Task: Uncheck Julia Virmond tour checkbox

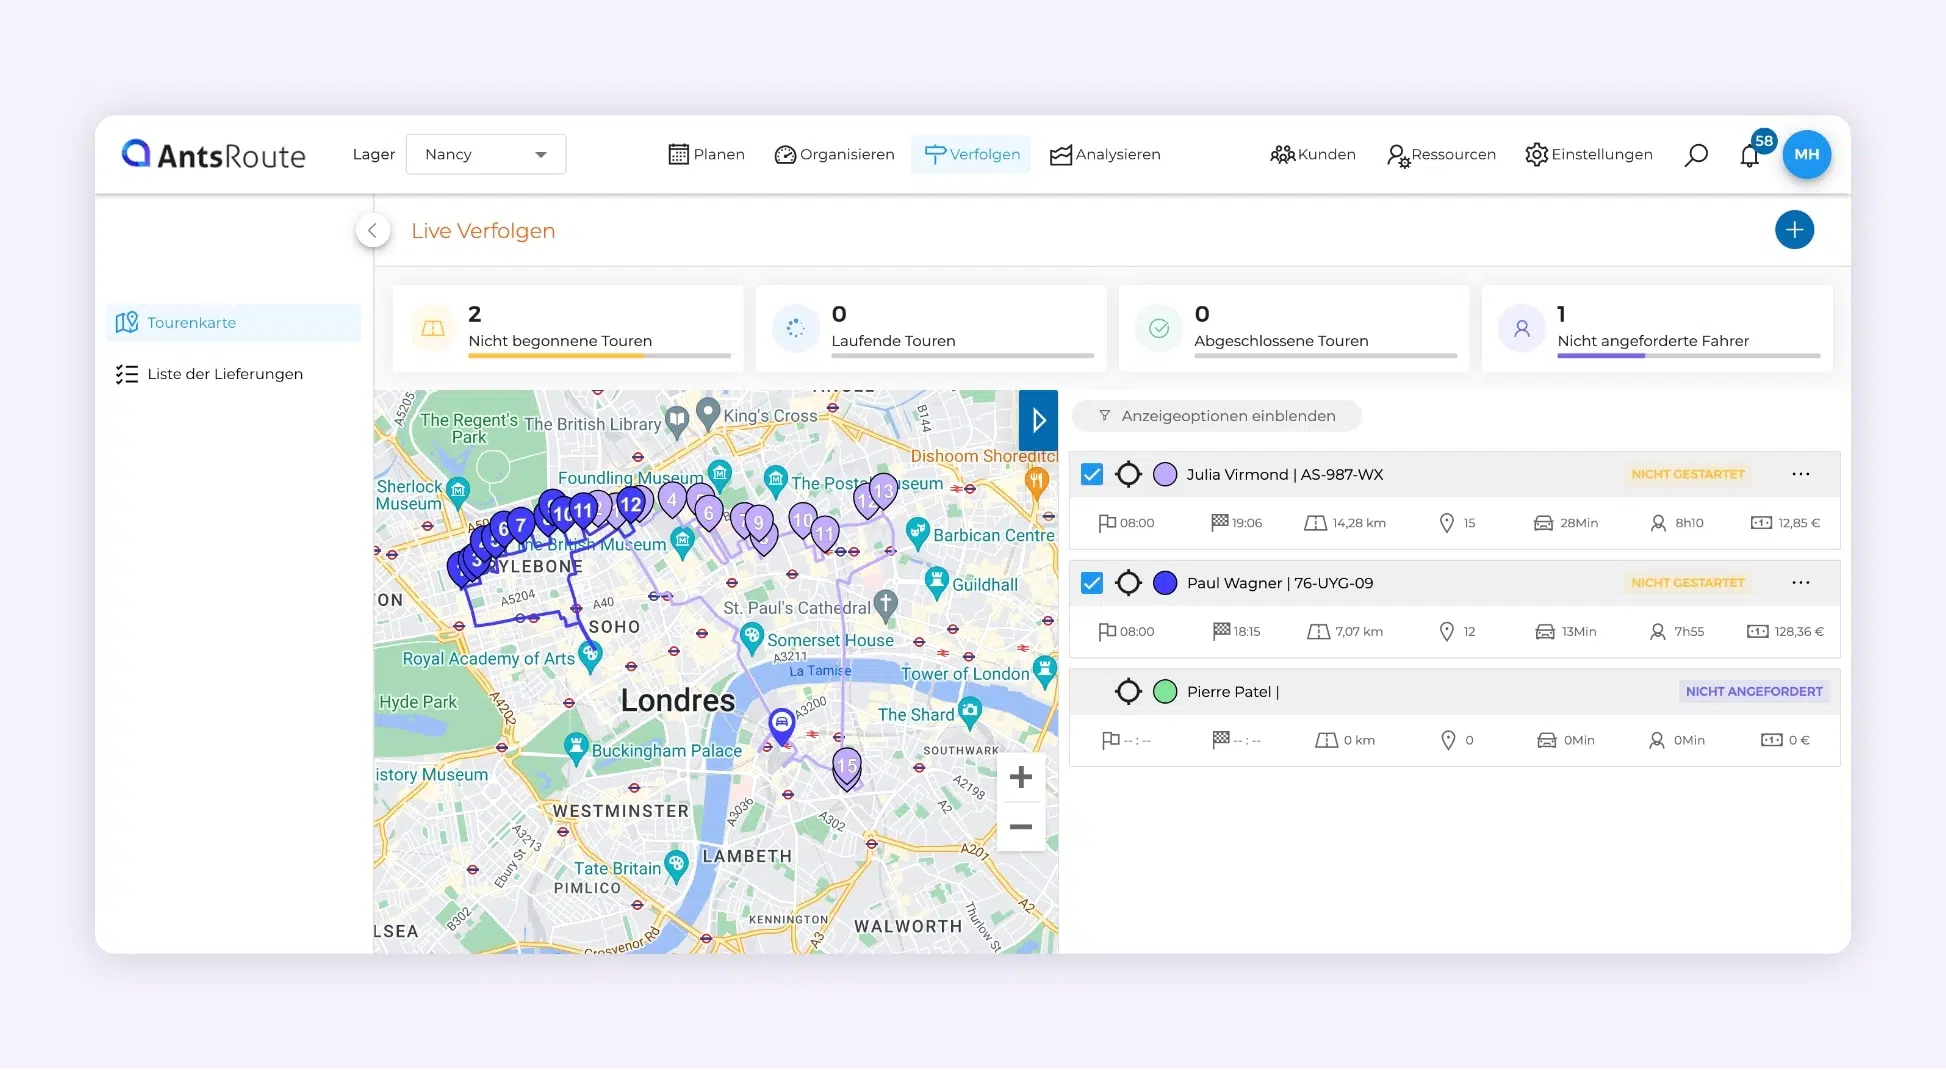Action: coord(1092,474)
